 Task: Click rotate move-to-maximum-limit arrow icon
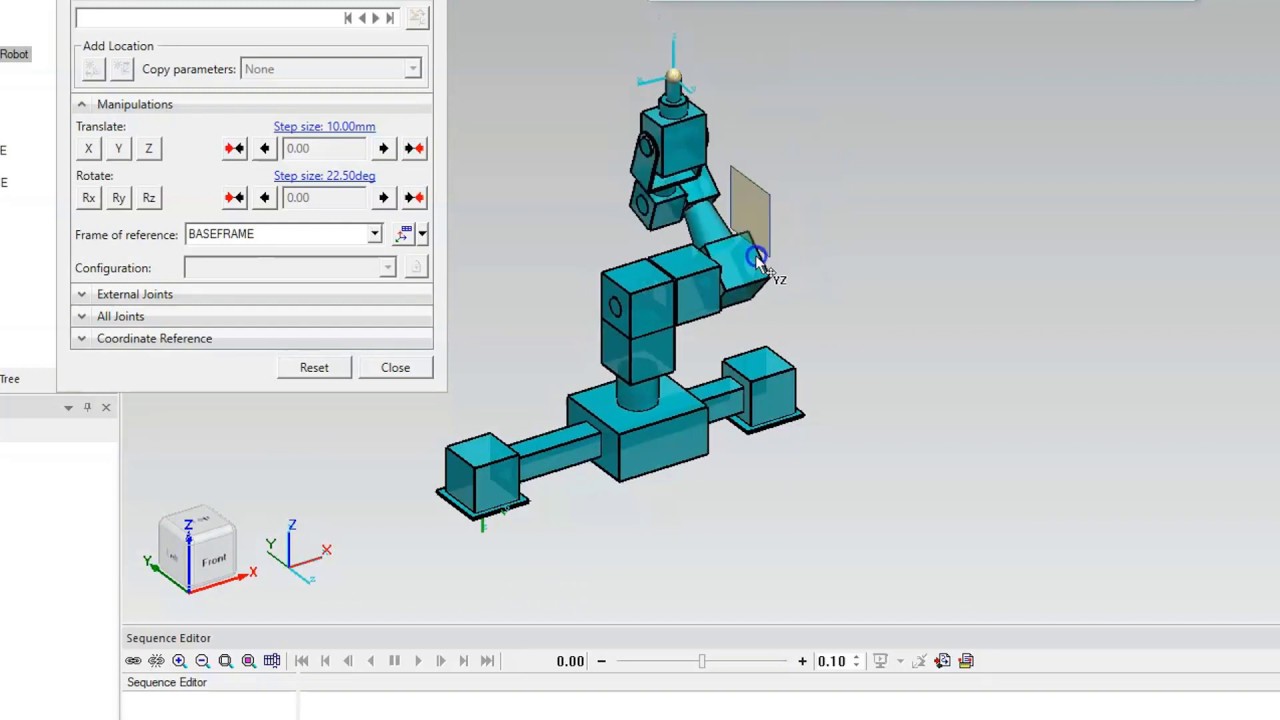coord(414,198)
